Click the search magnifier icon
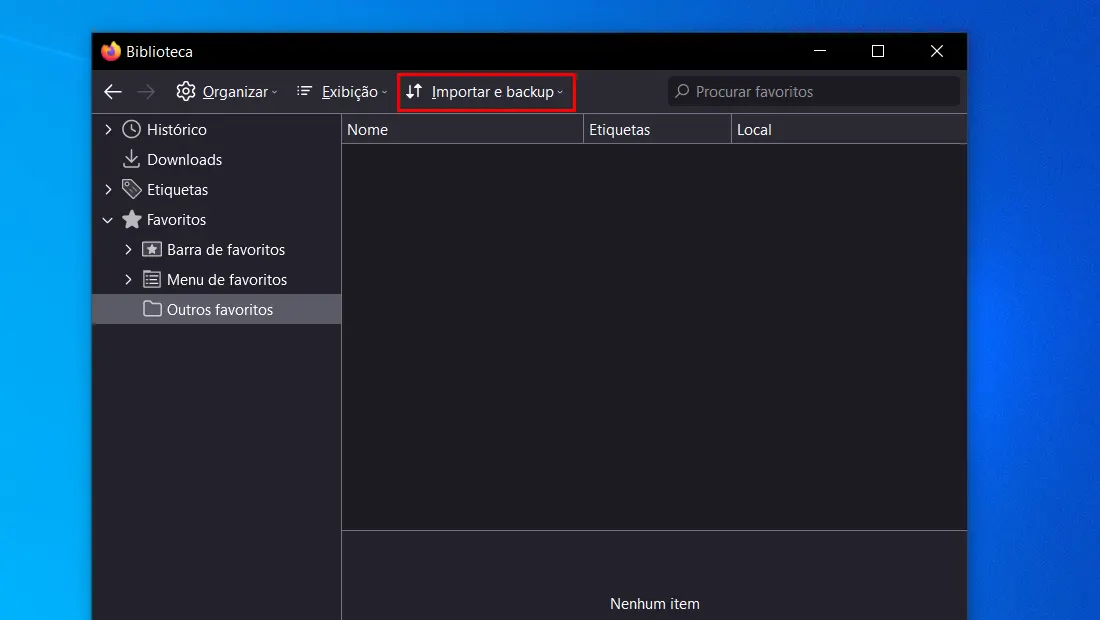This screenshot has width=1100, height=620. click(x=682, y=91)
